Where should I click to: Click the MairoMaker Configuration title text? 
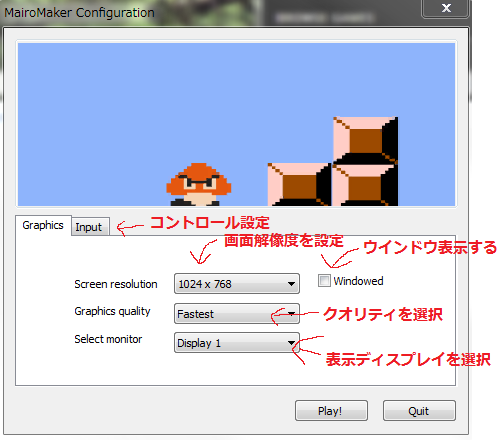(79, 13)
